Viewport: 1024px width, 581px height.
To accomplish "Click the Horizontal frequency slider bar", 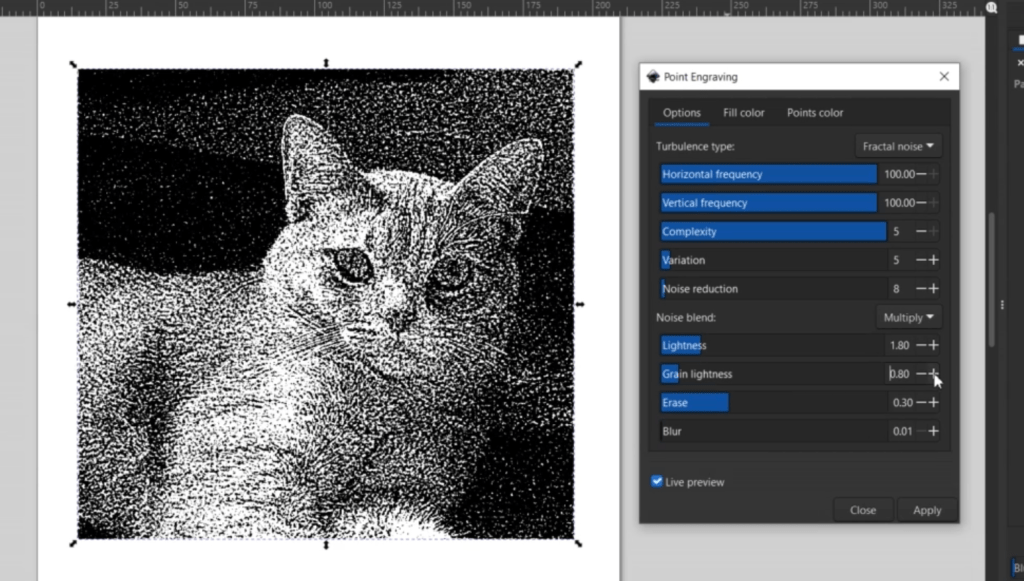I will coord(768,175).
